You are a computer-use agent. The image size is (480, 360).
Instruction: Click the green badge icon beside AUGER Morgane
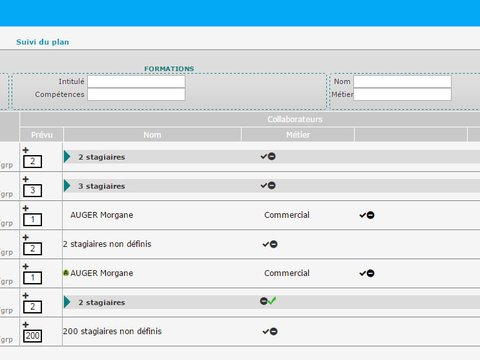(x=66, y=273)
